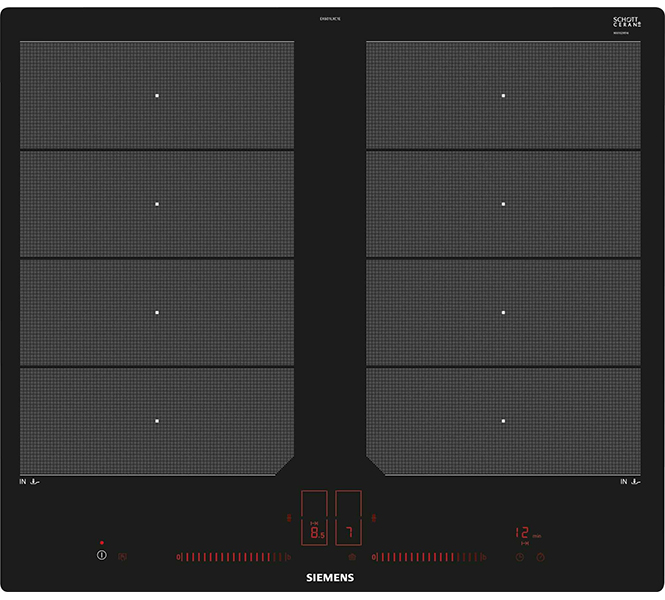The width and height of the screenshot is (665, 600).
Task: Tap the boost icon ending left slider
Action: tap(288, 556)
